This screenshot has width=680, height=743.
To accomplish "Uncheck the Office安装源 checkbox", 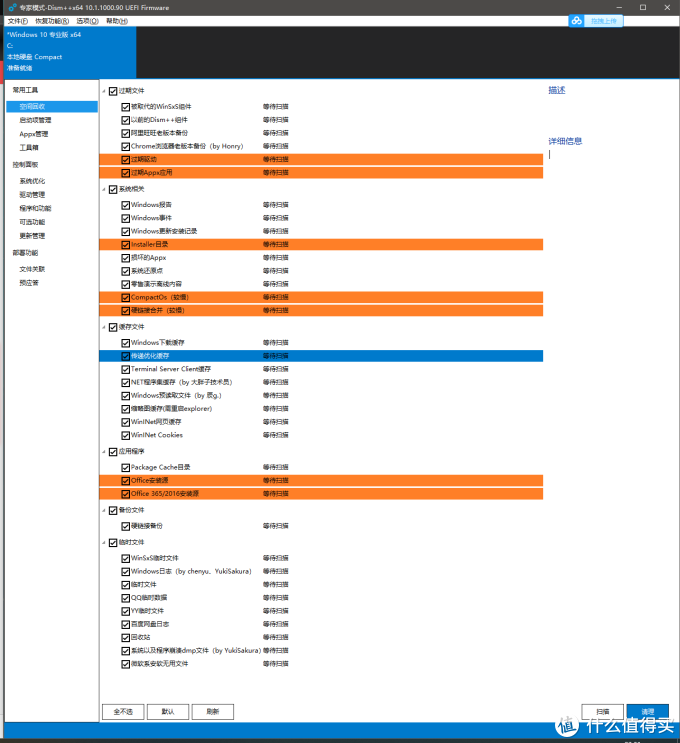I will tap(126, 481).
